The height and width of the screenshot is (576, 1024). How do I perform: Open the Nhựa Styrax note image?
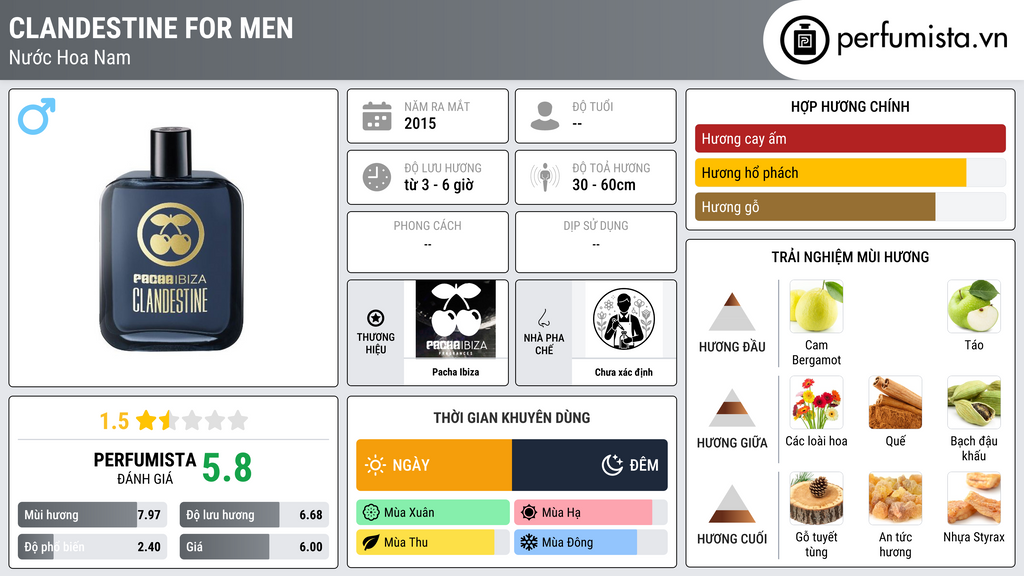click(x=974, y=499)
